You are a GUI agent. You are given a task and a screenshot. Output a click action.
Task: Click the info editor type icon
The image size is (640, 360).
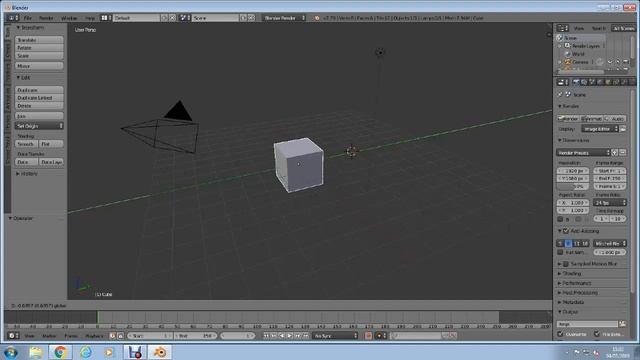(x=14, y=18)
